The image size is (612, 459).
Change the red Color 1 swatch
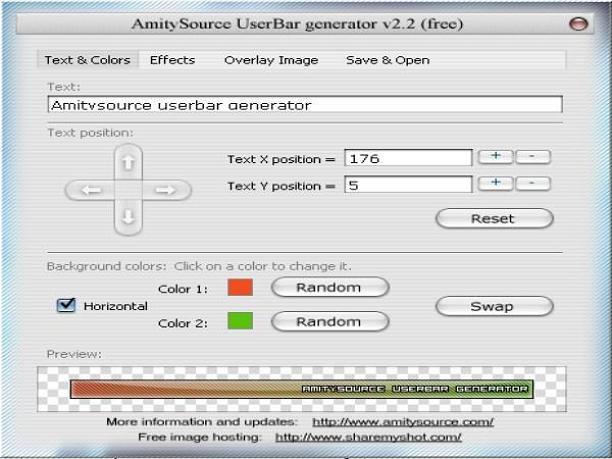coord(240,287)
